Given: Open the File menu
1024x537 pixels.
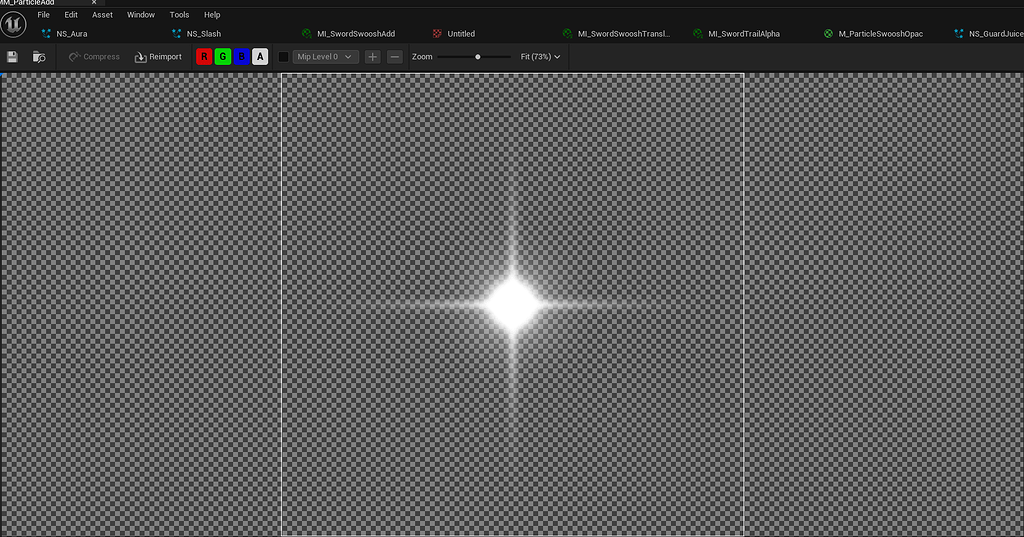Looking at the screenshot, I should 44,14.
